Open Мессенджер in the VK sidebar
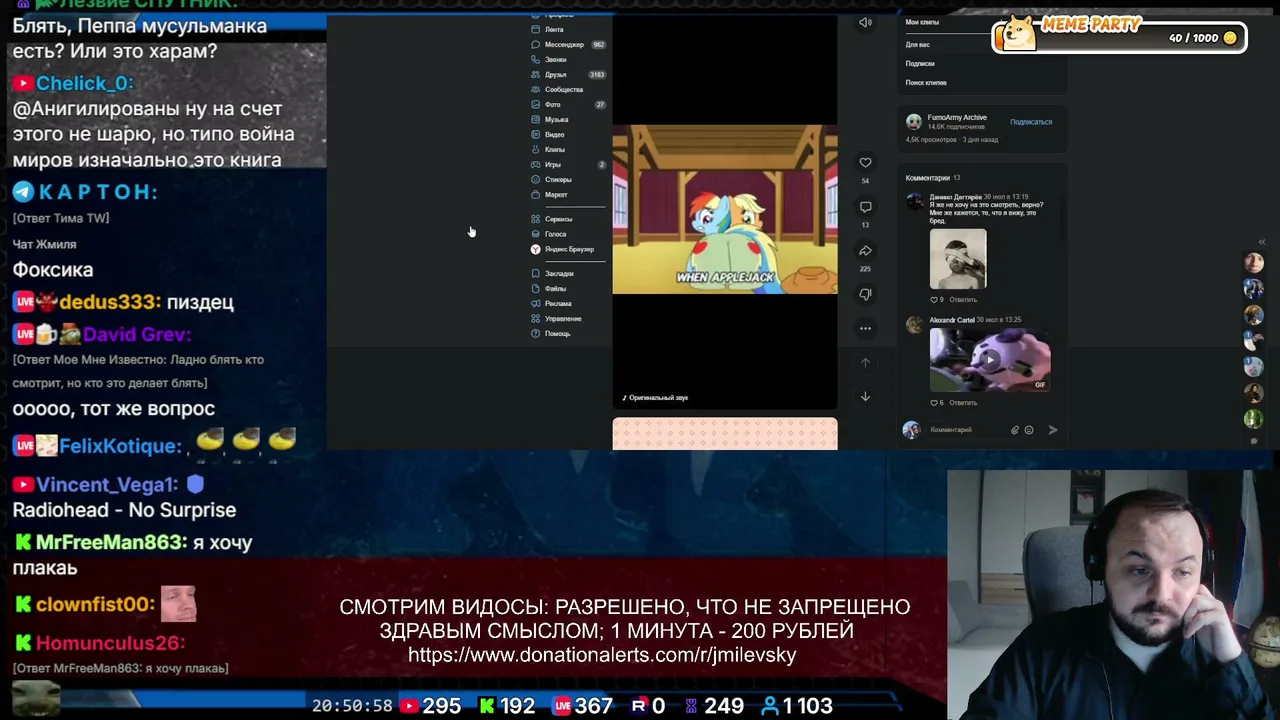The height and width of the screenshot is (720, 1280). [x=567, y=45]
